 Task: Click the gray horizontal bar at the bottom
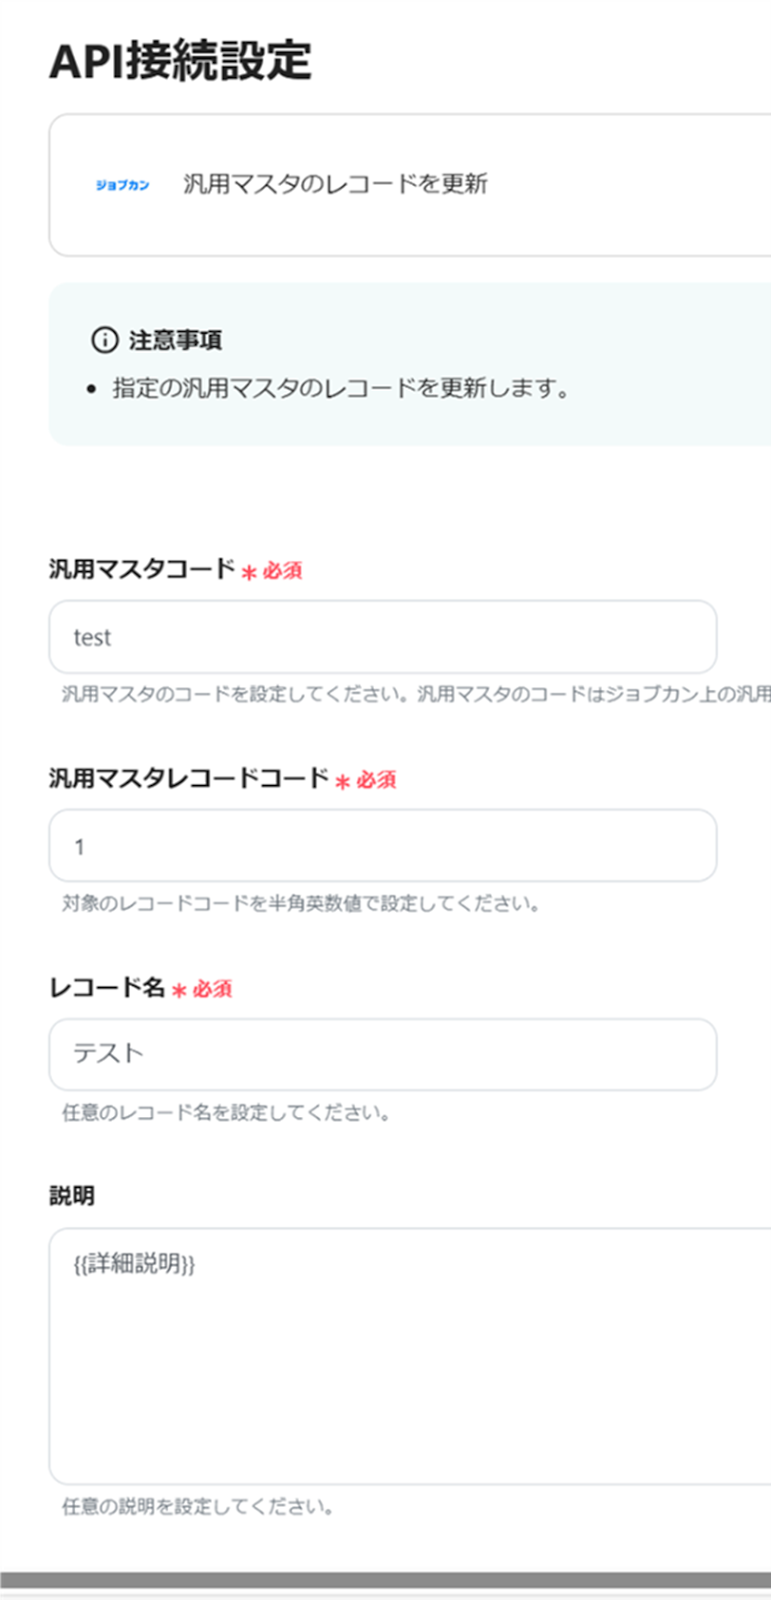tap(385, 1580)
